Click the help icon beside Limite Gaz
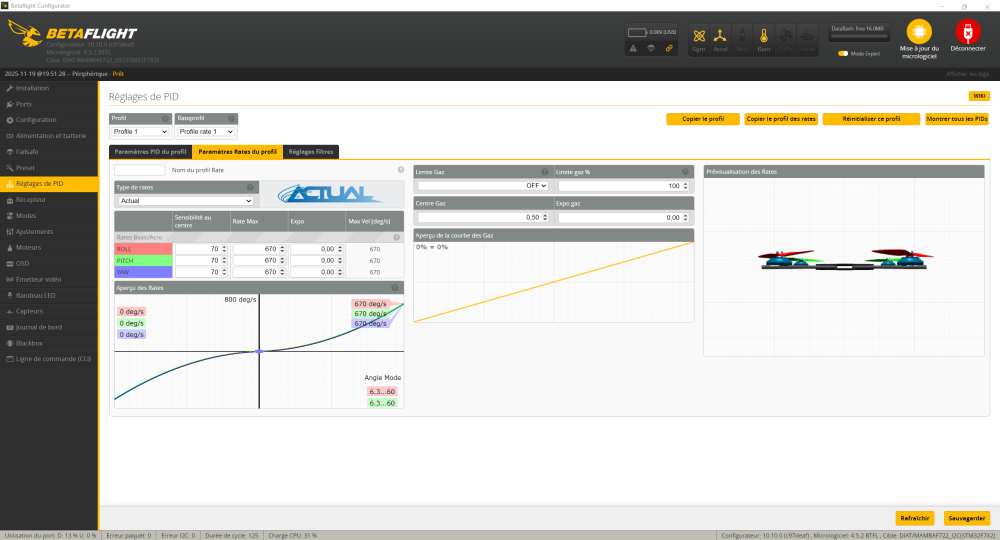Screen dimensions: 1000x540 pyautogui.click(x=545, y=172)
